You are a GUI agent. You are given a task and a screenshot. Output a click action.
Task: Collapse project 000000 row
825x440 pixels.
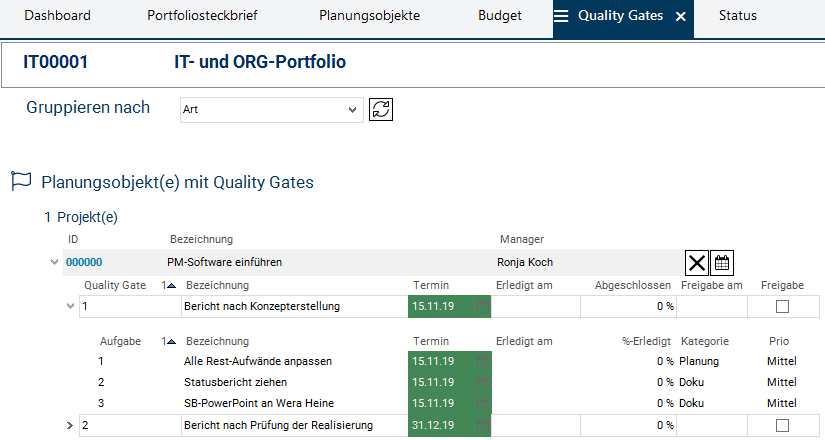pos(53,263)
